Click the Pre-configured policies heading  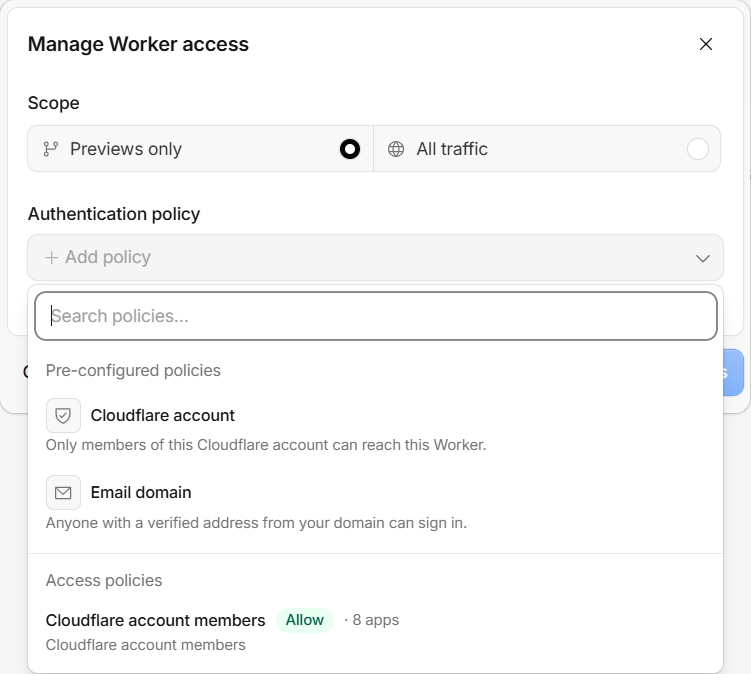pos(133,371)
